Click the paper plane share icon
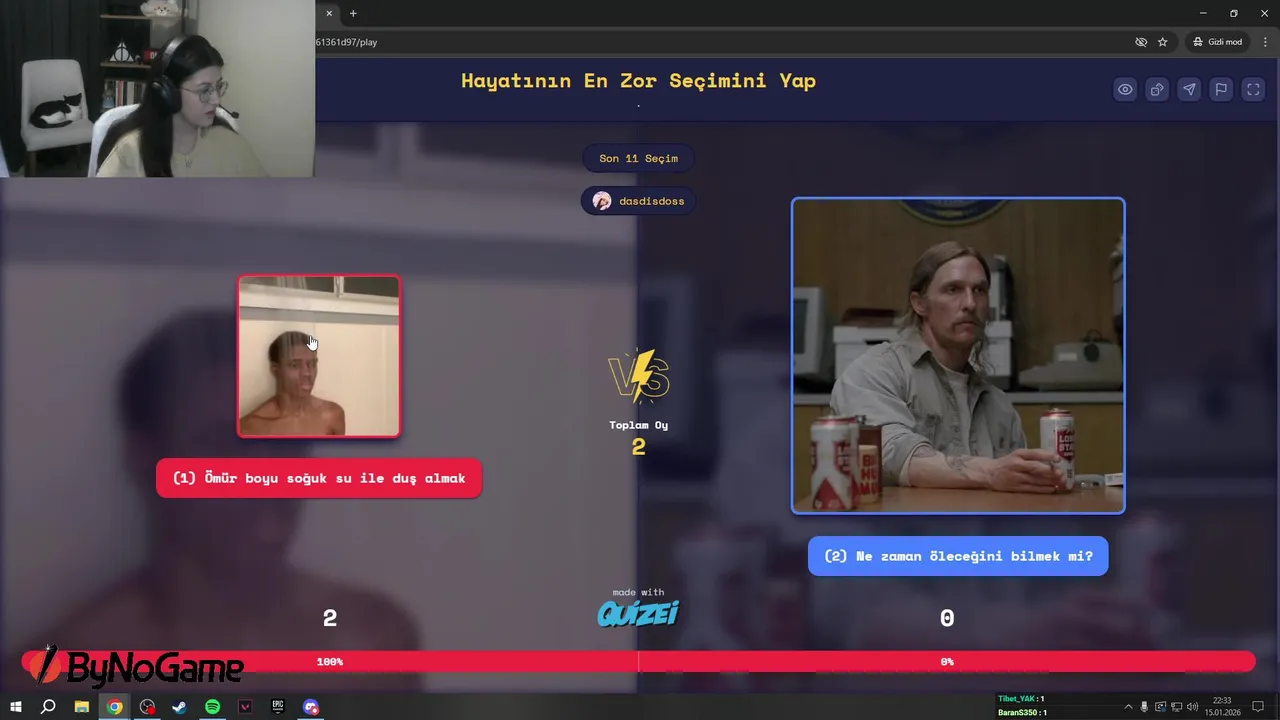 click(x=1189, y=89)
